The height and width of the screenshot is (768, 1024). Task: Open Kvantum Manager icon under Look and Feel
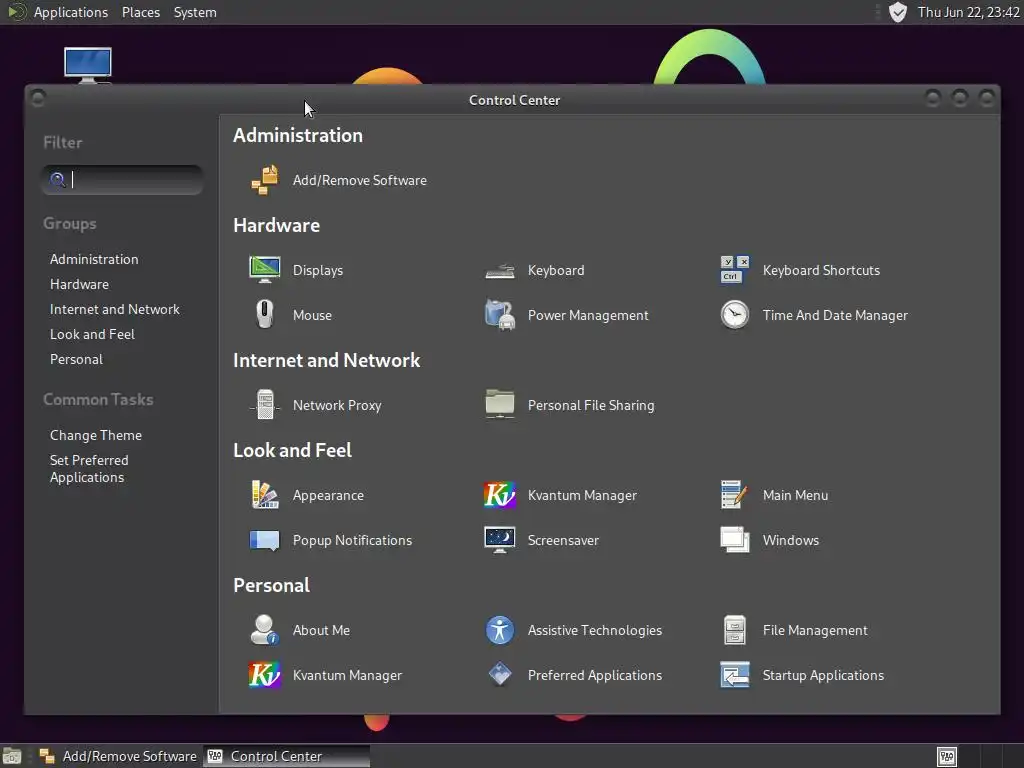point(500,495)
